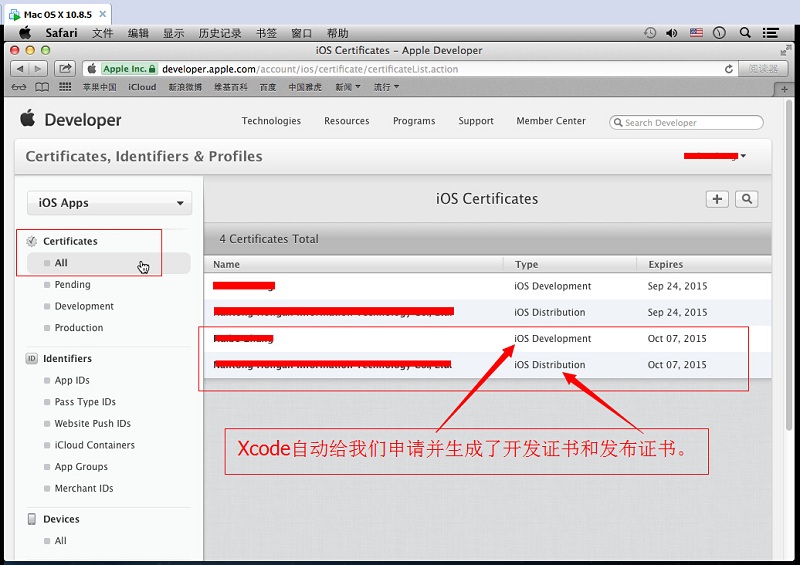The width and height of the screenshot is (800, 565).
Task: Open the 书签 menu
Action: pyautogui.click(x=266, y=33)
